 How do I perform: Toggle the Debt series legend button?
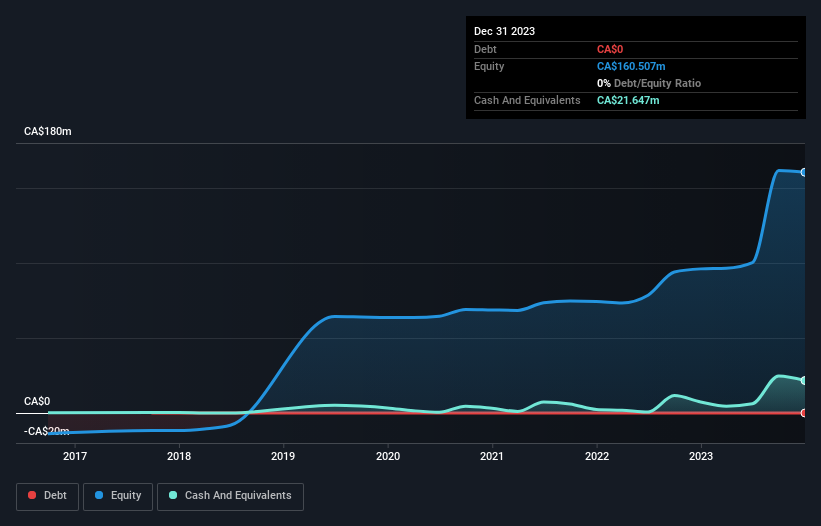pos(48,496)
